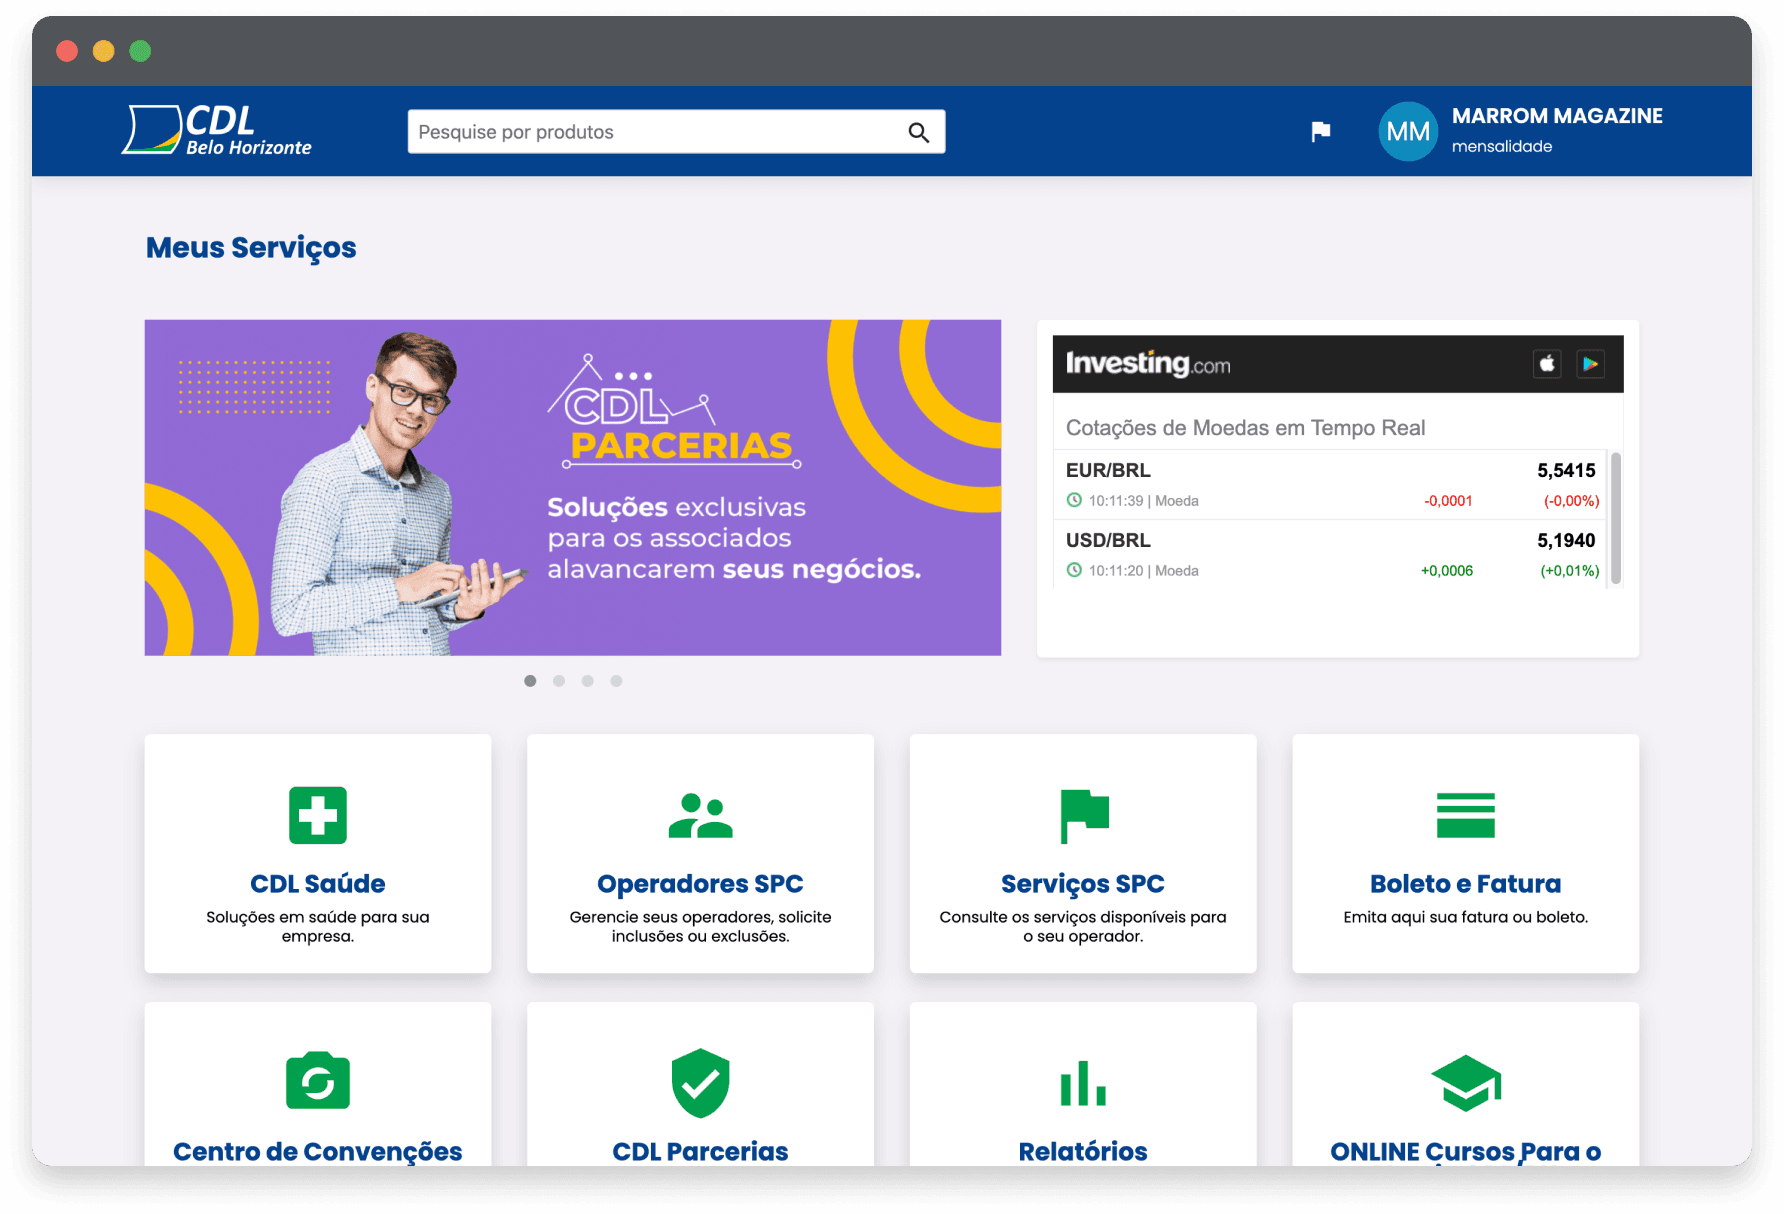The width and height of the screenshot is (1784, 1214).
Task: Click the CDL Parcerias banner image
Action: click(572, 488)
